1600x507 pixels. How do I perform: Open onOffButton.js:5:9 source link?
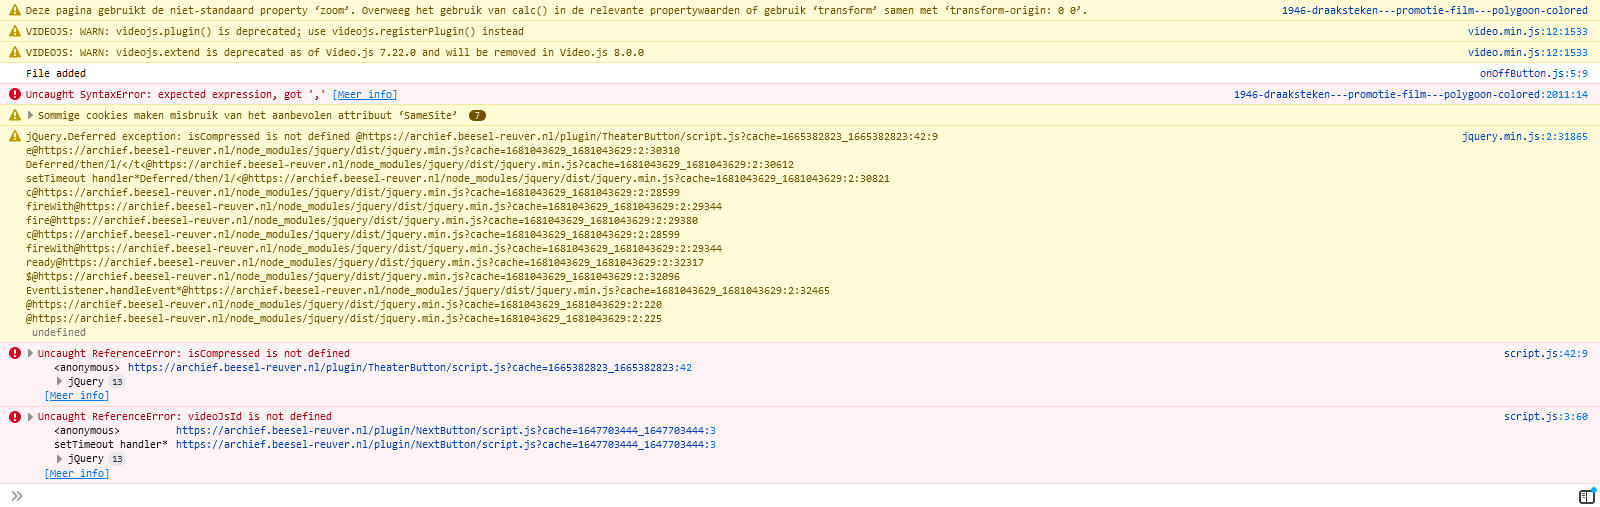1534,74
